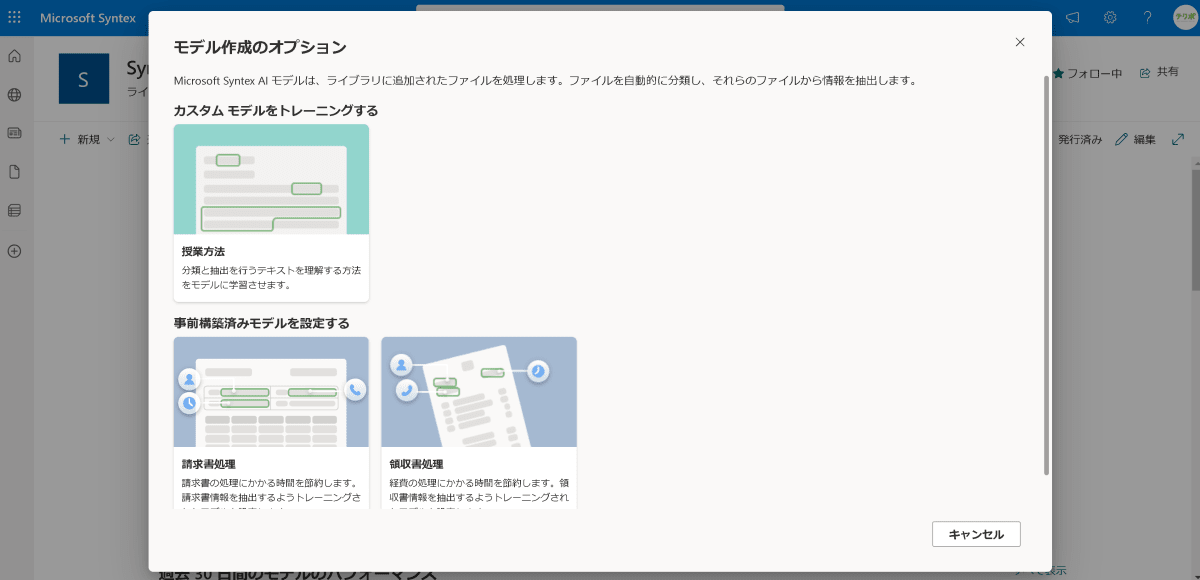Open the lists icon in left sidebar
The width and height of the screenshot is (1200, 580).
pyautogui.click(x=14, y=210)
